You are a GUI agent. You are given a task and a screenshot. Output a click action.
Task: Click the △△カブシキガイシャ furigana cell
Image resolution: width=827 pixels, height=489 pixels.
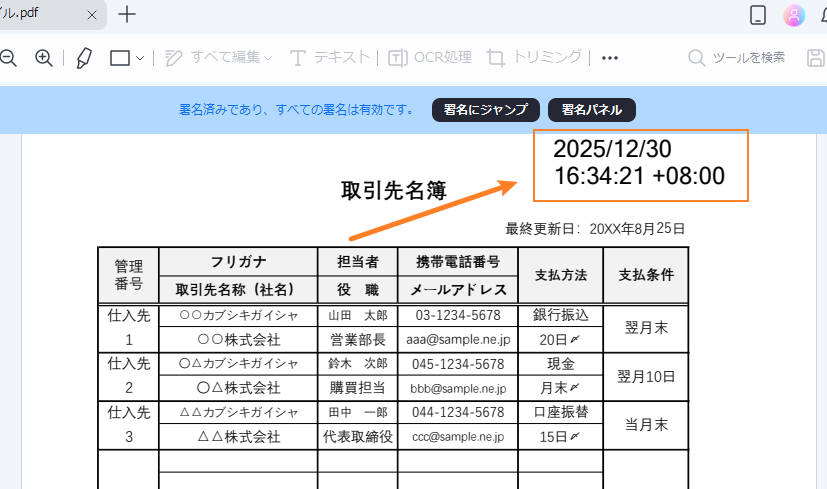tap(238, 413)
